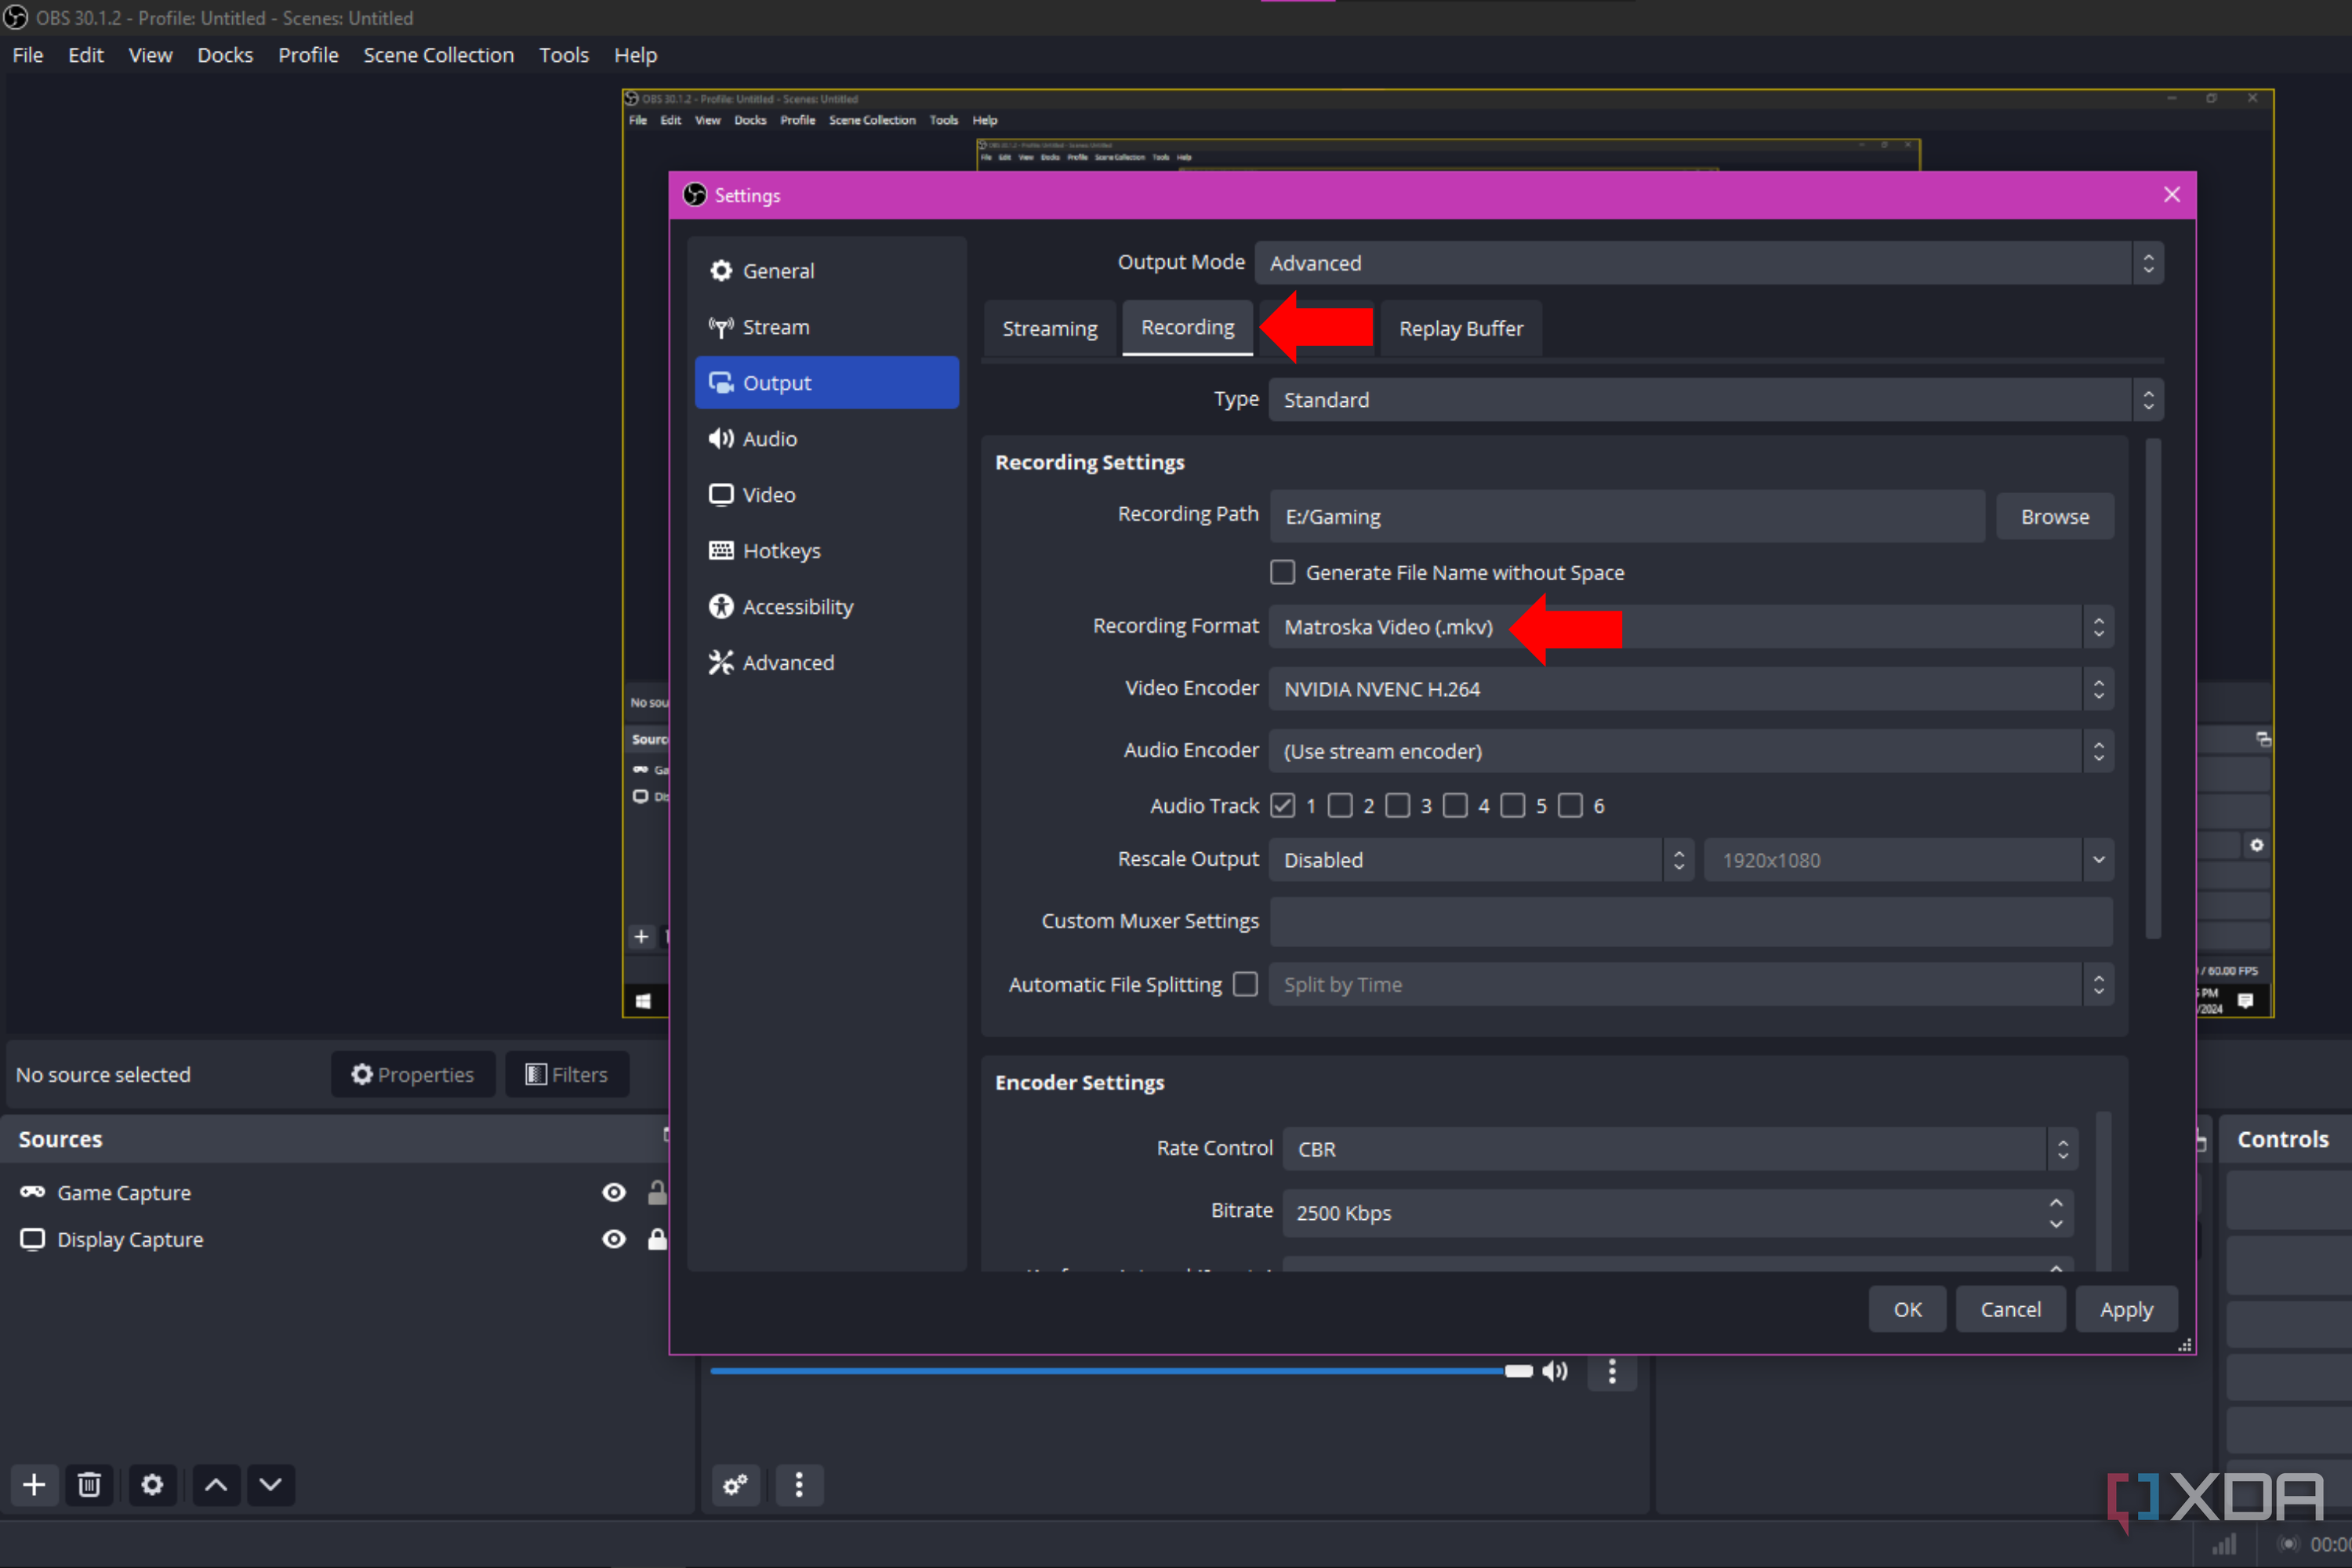The height and width of the screenshot is (1568, 2352).
Task: Turn on Automatic File Splitting
Action: [1244, 984]
